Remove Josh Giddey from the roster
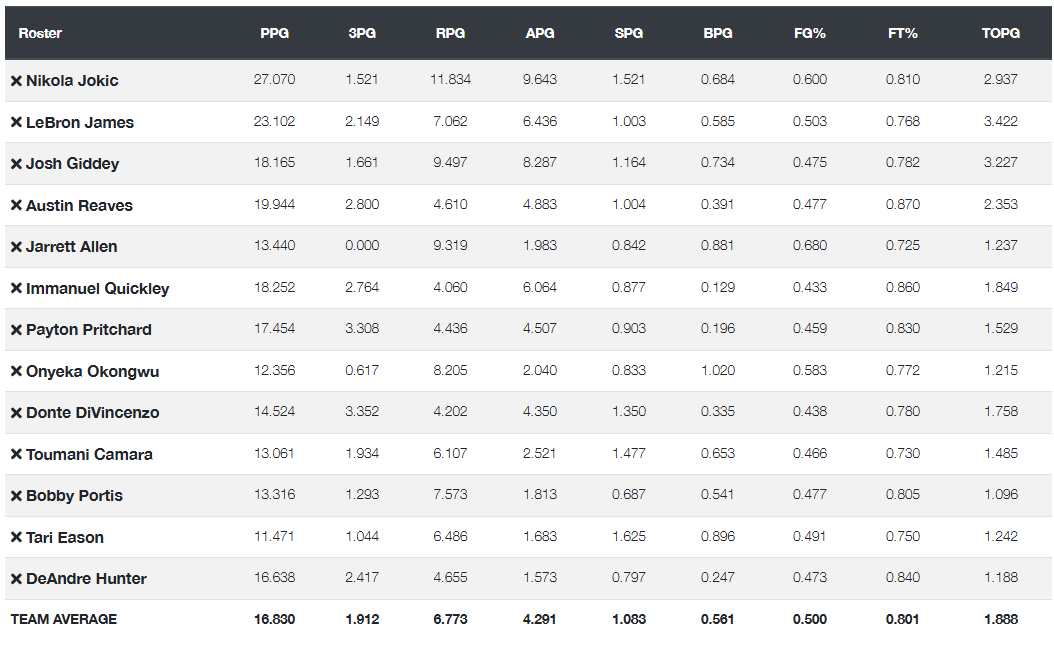Image resolution: width=1054 pixels, height=645 pixels. tap(16, 164)
